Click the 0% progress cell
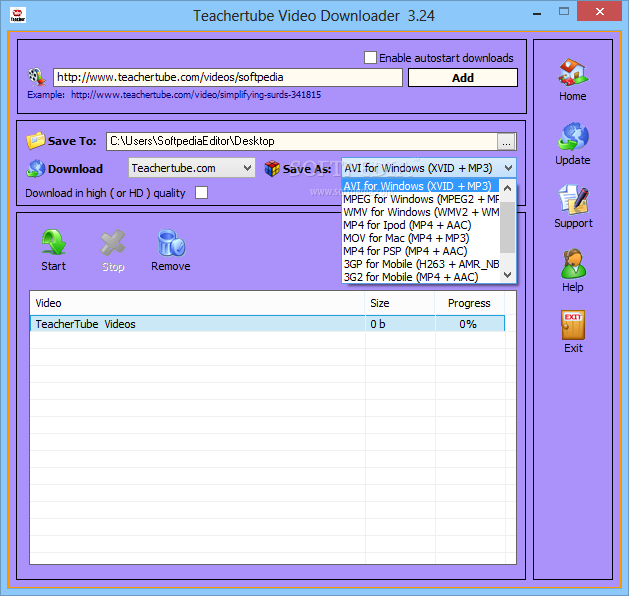 click(x=469, y=324)
